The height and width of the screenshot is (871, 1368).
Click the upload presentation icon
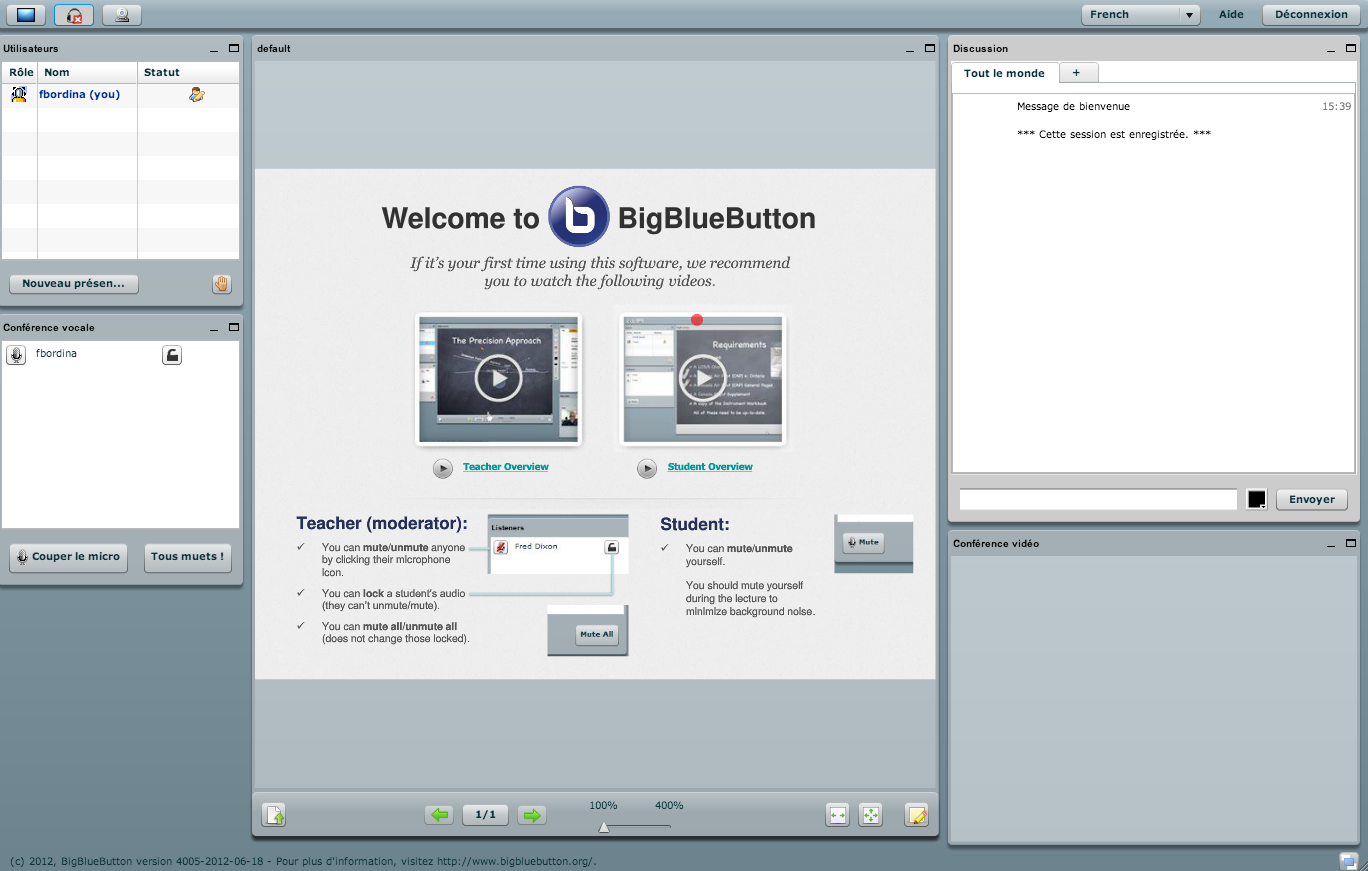[x=274, y=815]
